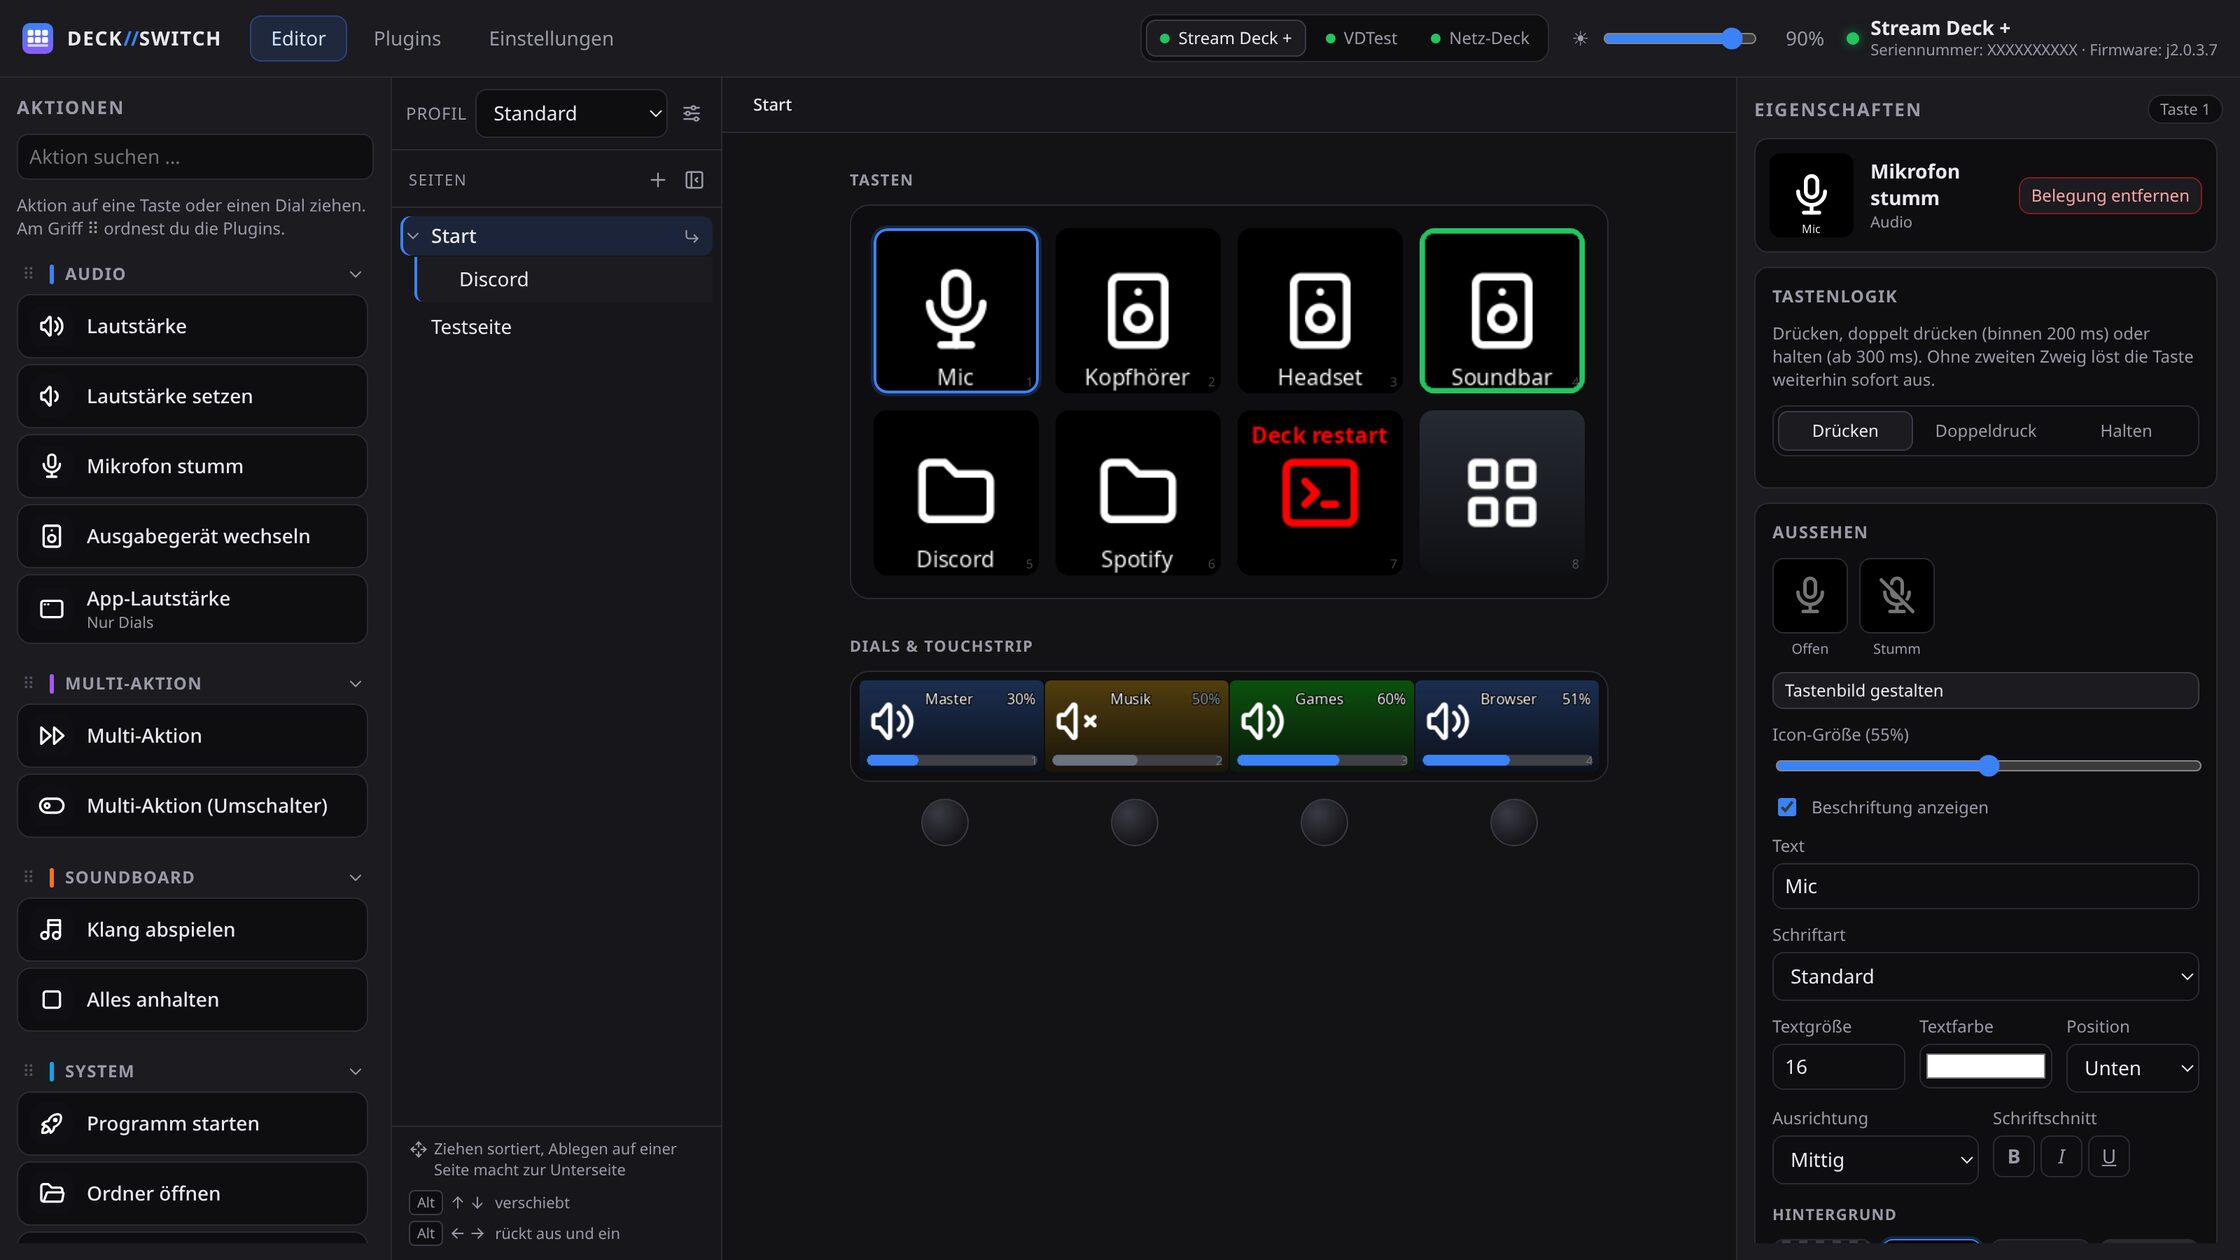Select the Mic key on the deck
The height and width of the screenshot is (1260, 2240).
coord(955,311)
